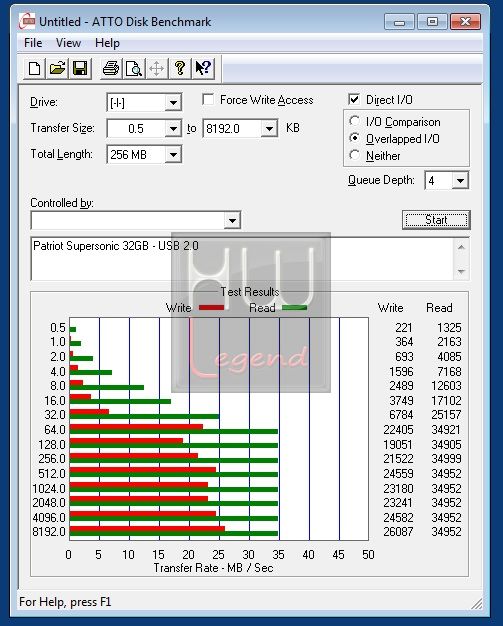The height and width of the screenshot is (626, 503).
Task: Expand the Drive selection dropdown
Action: (x=173, y=103)
